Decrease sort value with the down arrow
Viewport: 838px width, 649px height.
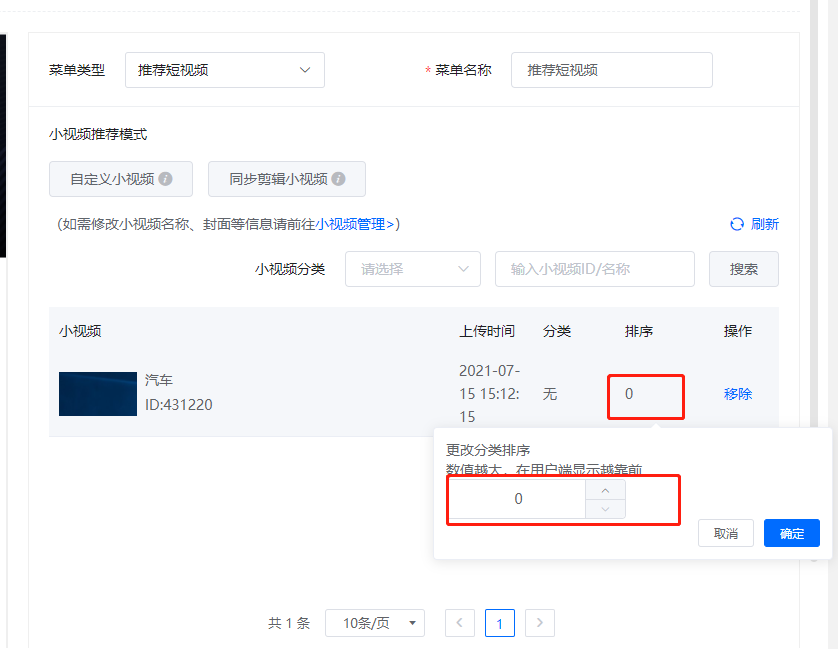(605, 509)
